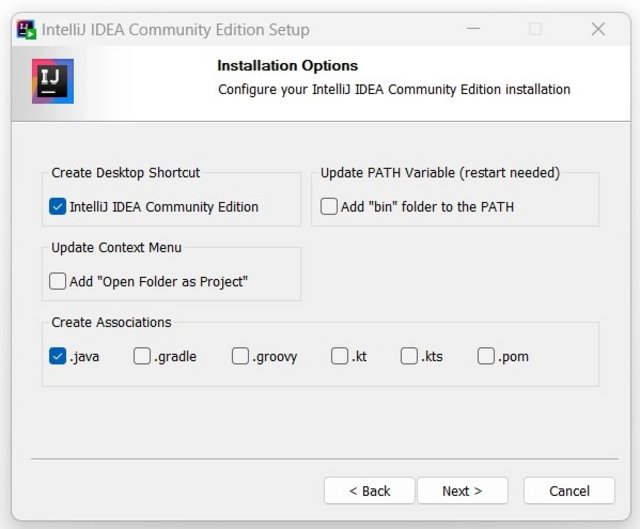Click the IntelliJ IDEA title bar icon

pos(26,29)
